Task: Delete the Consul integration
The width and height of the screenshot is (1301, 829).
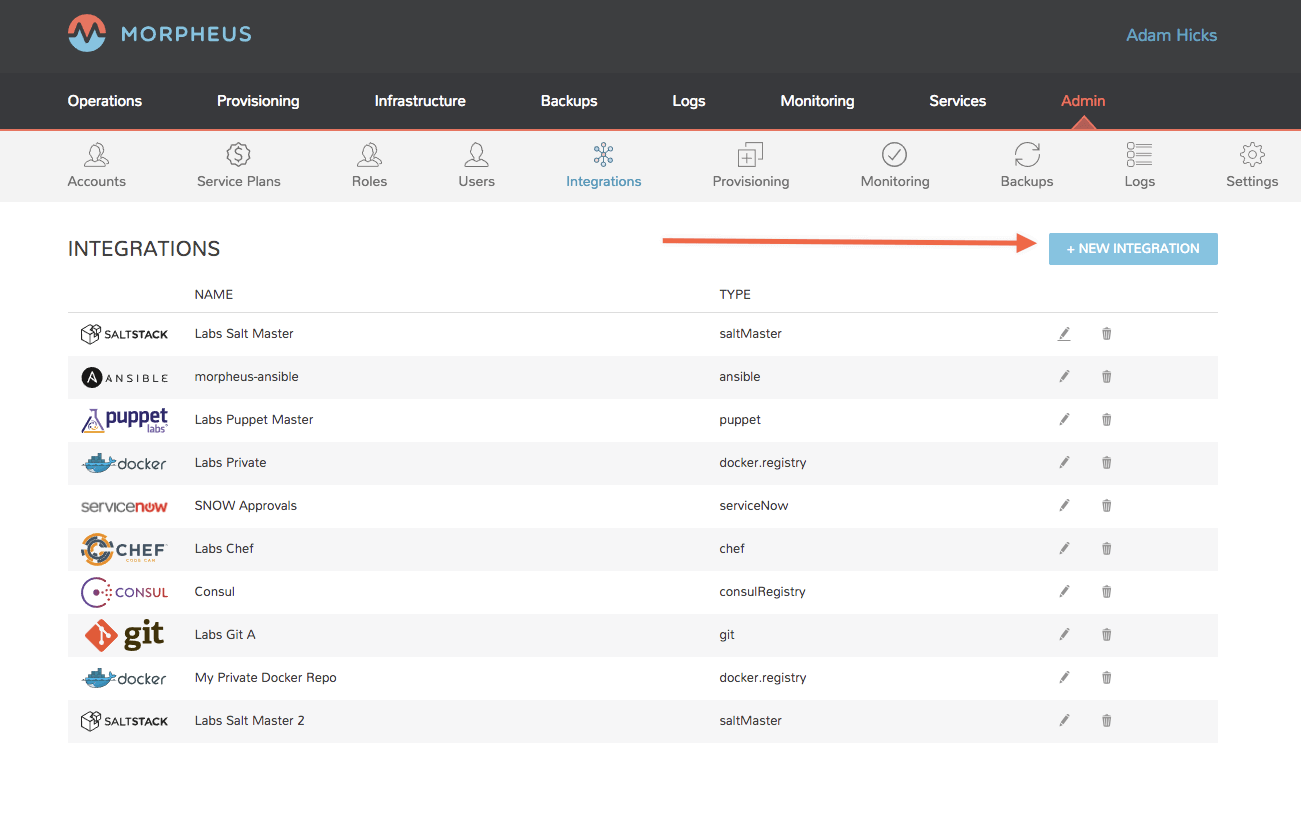Action: pos(1106,592)
